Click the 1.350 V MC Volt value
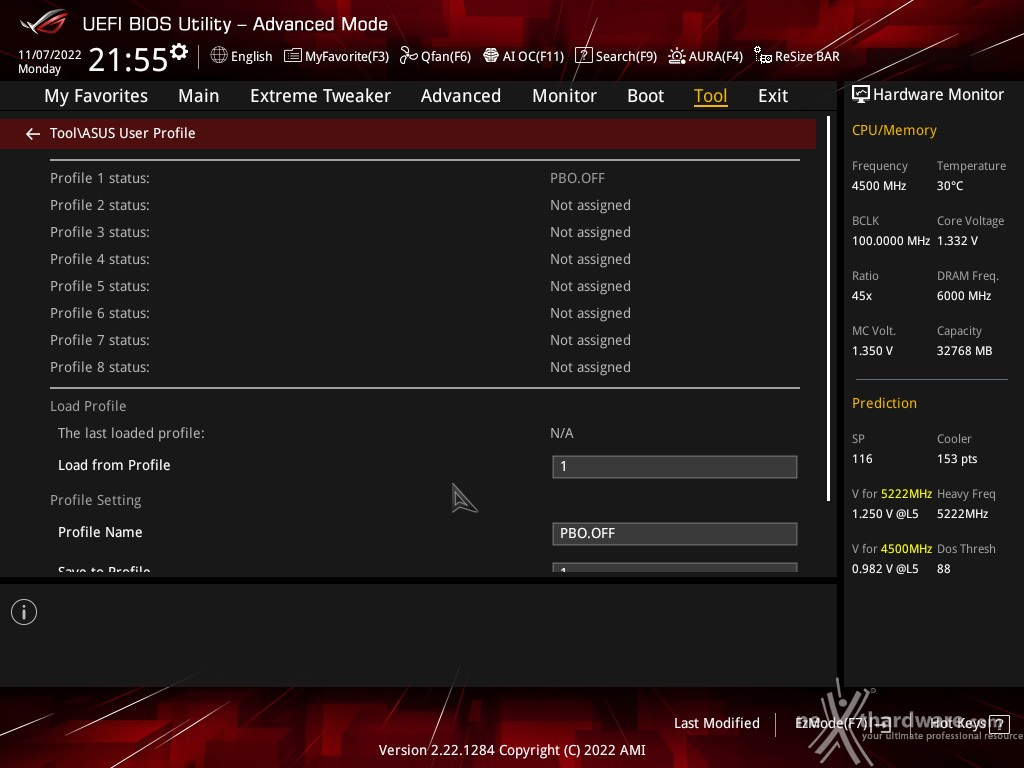Image resolution: width=1024 pixels, height=768 pixels. pos(872,351)
